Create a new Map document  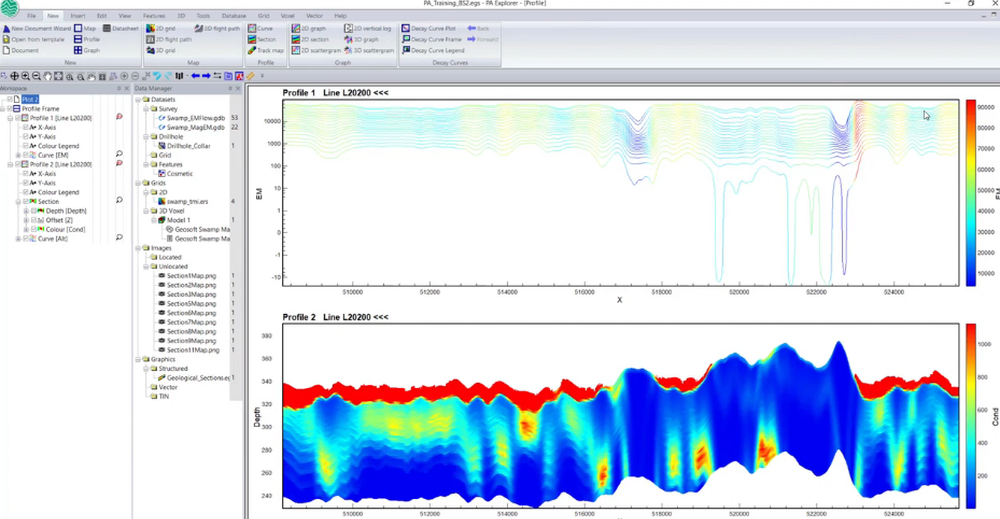click(85, 29)
